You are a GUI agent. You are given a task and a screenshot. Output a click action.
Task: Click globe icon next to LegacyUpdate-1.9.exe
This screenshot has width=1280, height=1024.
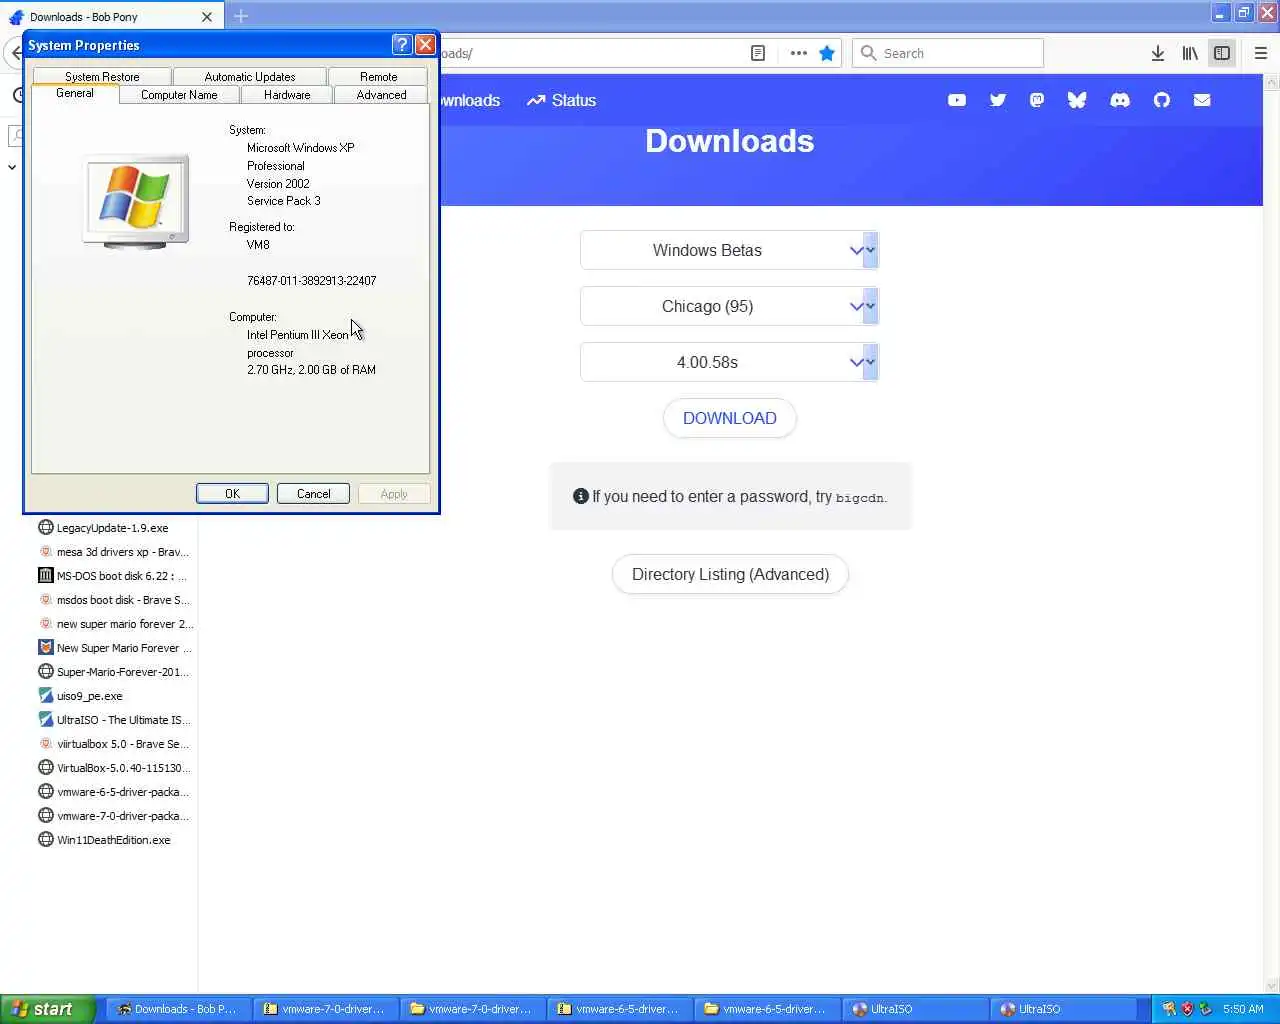pyautogui.click(x=45, y=527)
